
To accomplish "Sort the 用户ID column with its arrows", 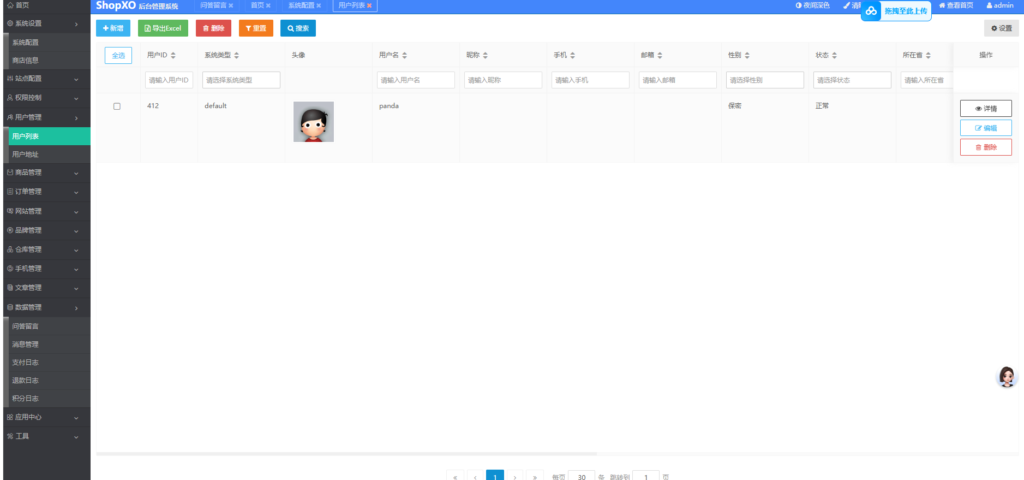I will pyautogui.click(x=173, y=56).
